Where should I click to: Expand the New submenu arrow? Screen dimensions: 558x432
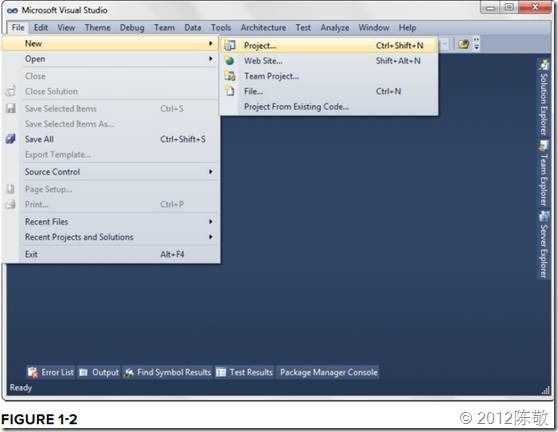pyautogui.click(x=211, y=43)
